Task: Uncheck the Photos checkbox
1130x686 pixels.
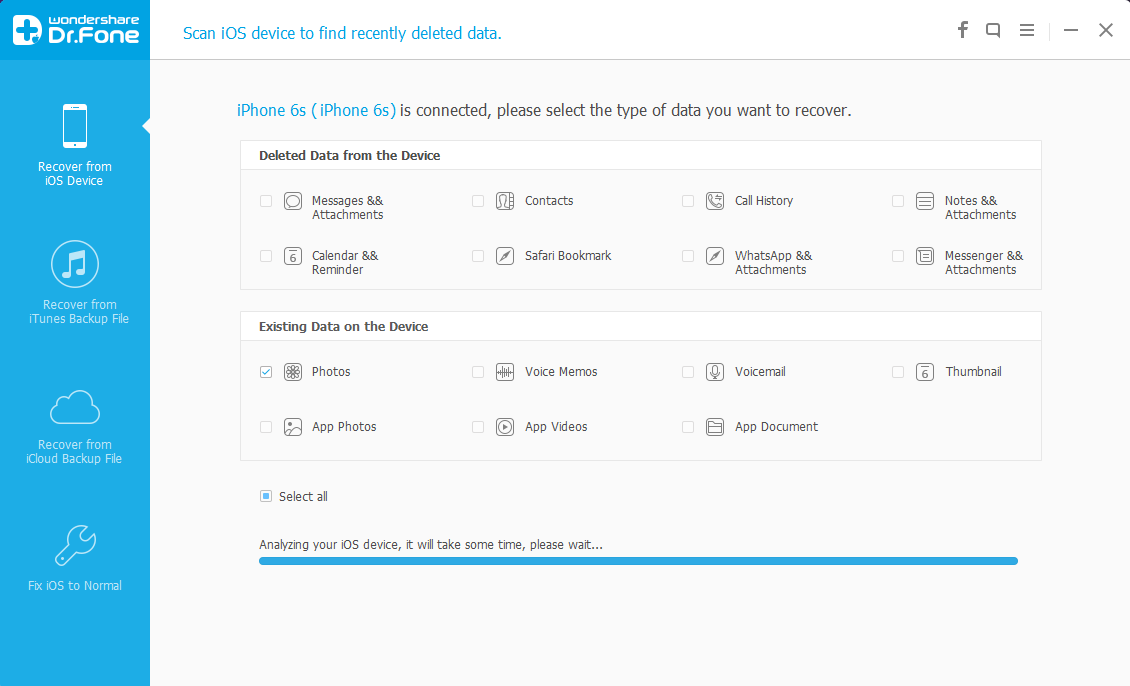Action: click(x=266, y=372)
